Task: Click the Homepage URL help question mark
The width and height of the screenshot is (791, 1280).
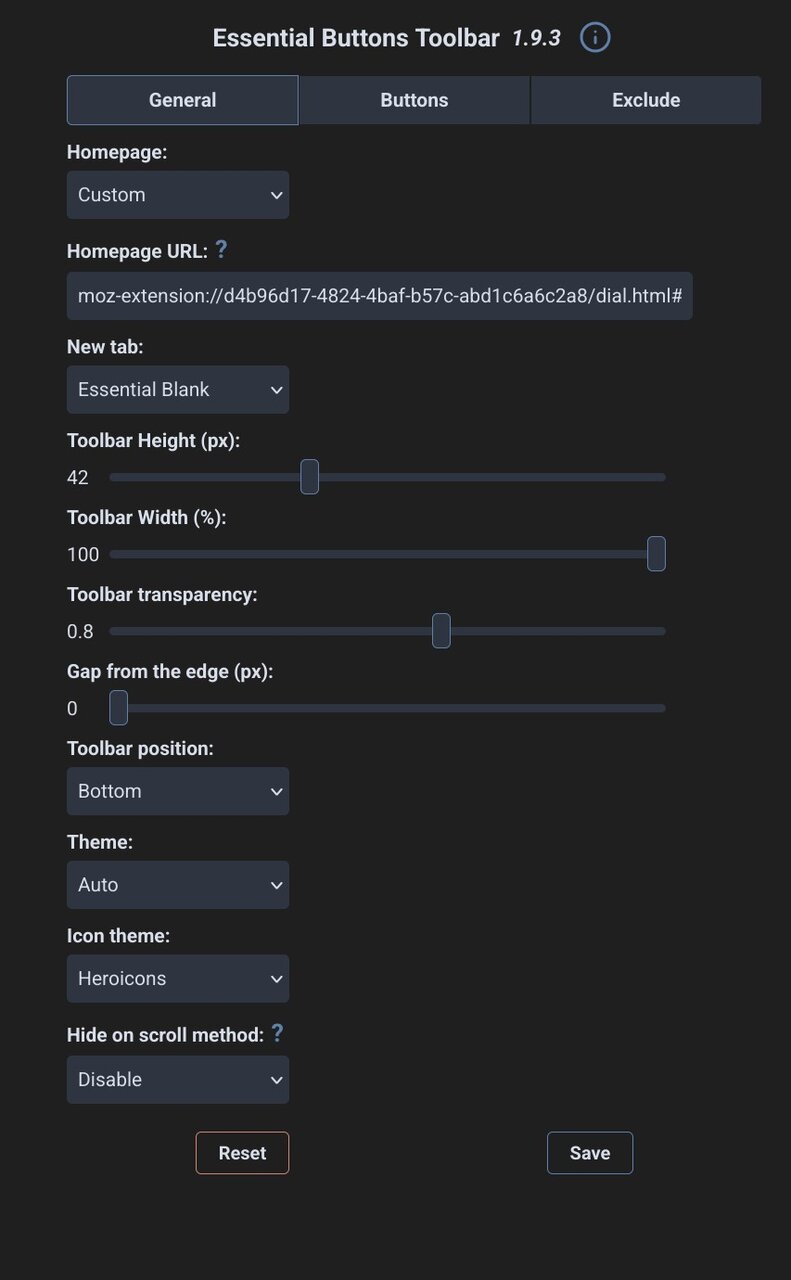Action: (x=222, y=250)
